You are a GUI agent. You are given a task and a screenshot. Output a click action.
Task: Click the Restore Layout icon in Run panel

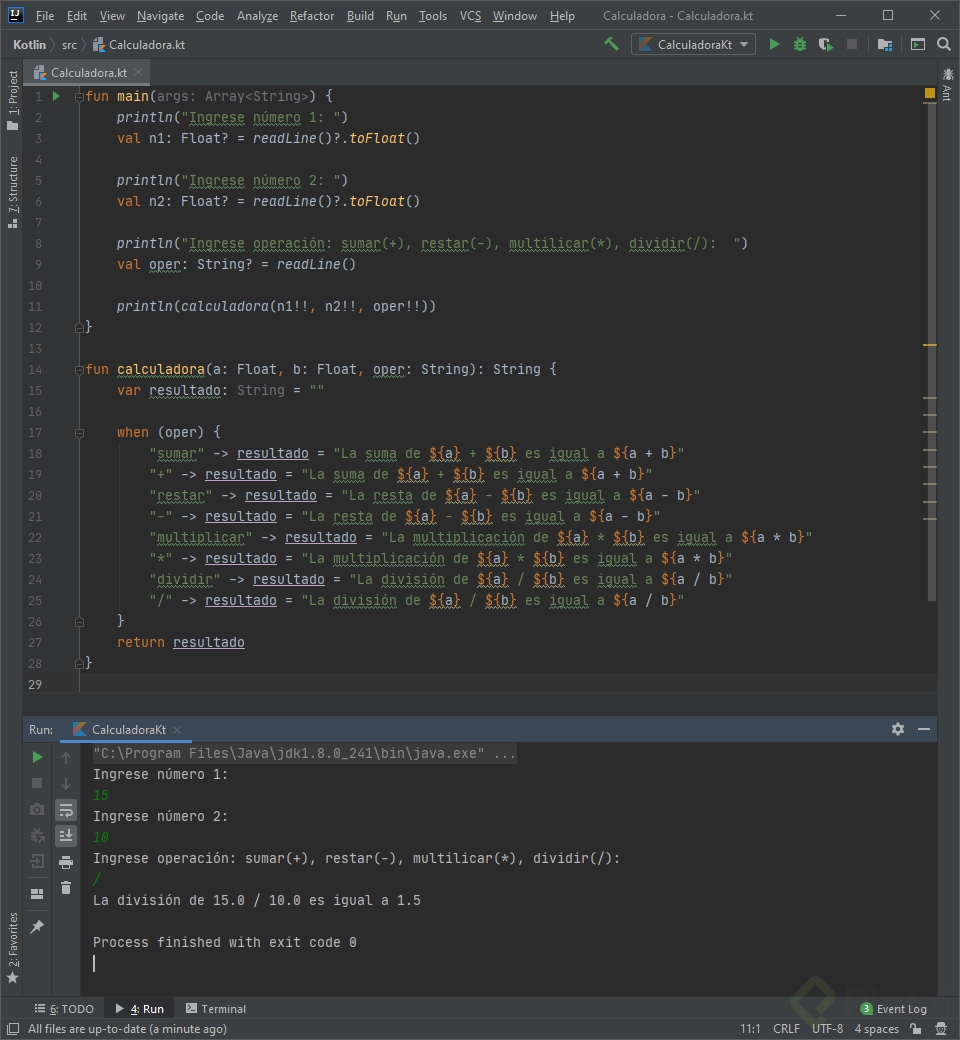coord(37,893)
